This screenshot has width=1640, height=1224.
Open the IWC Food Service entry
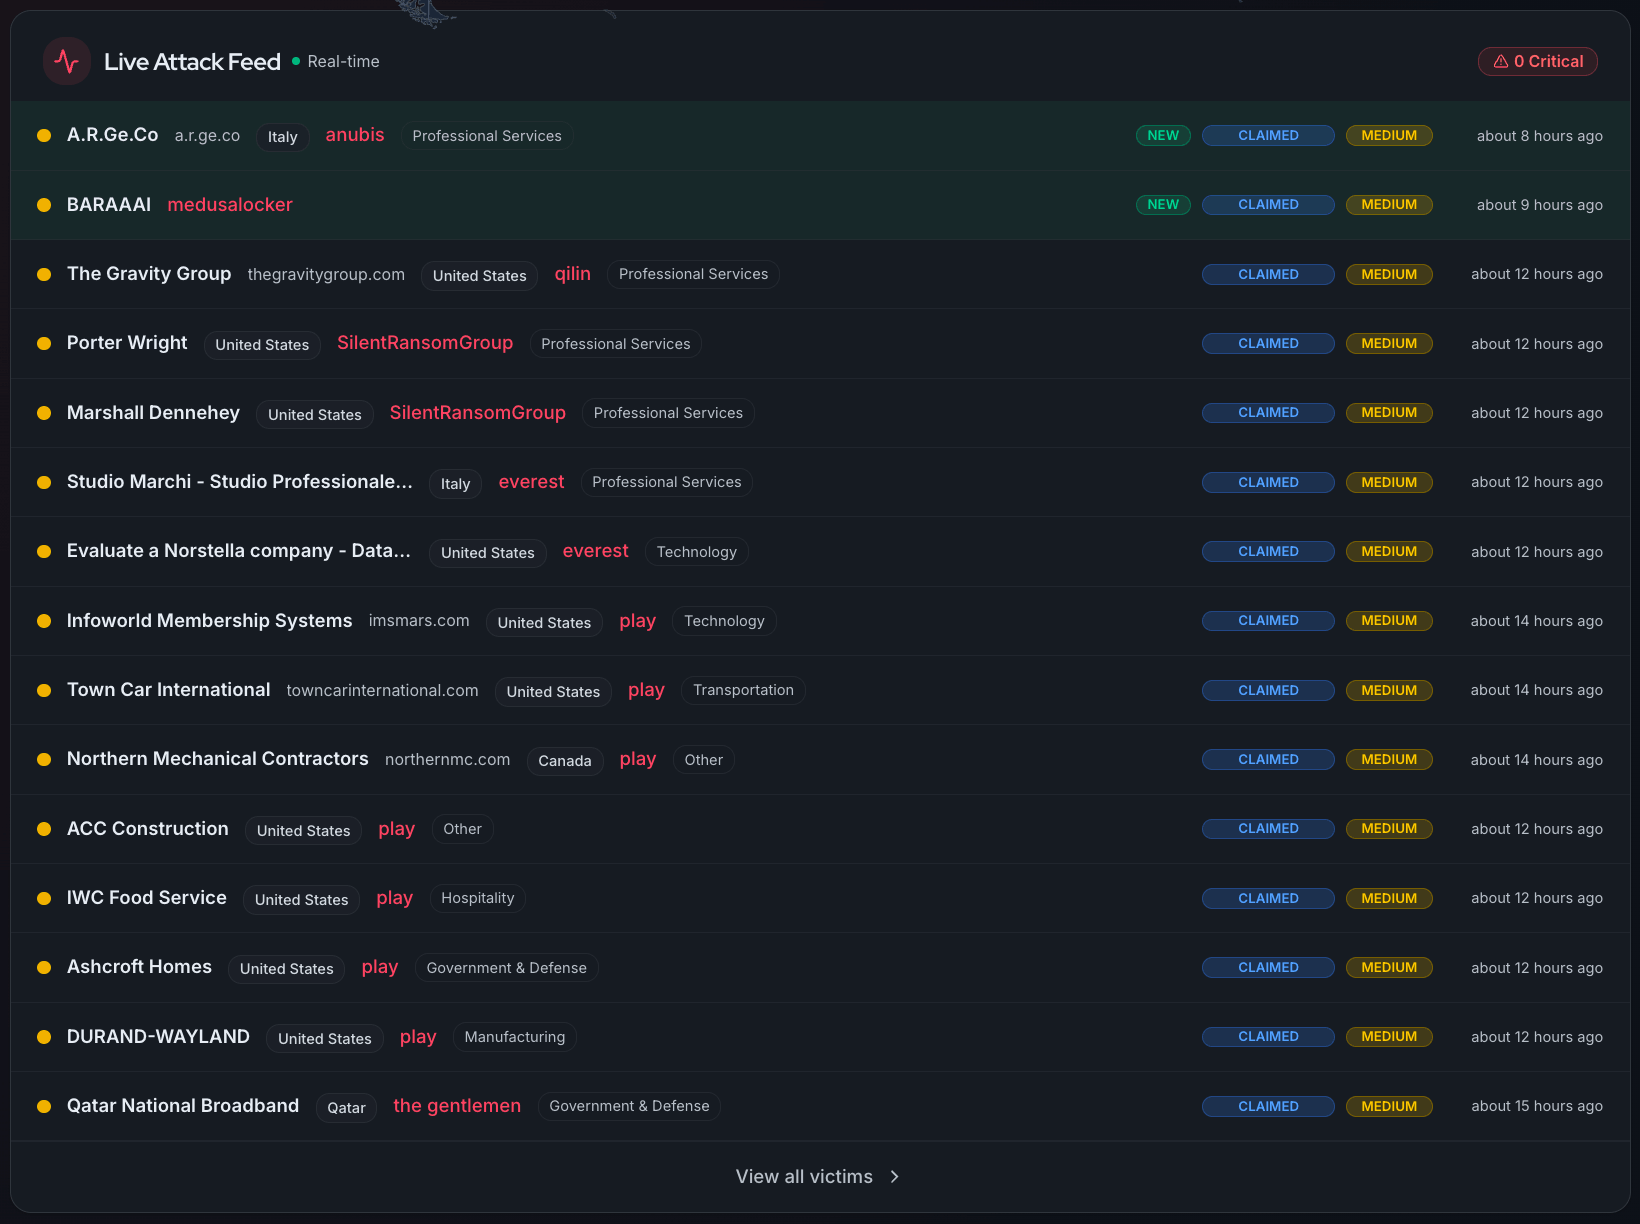pos(146,898)
